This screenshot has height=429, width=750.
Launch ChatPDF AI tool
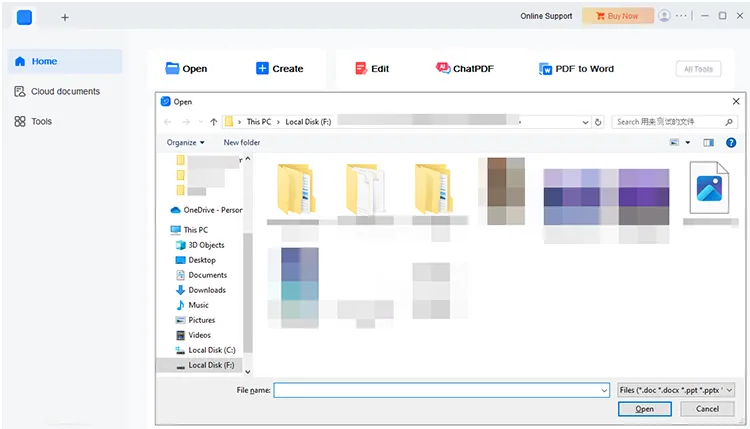[464, 68]
